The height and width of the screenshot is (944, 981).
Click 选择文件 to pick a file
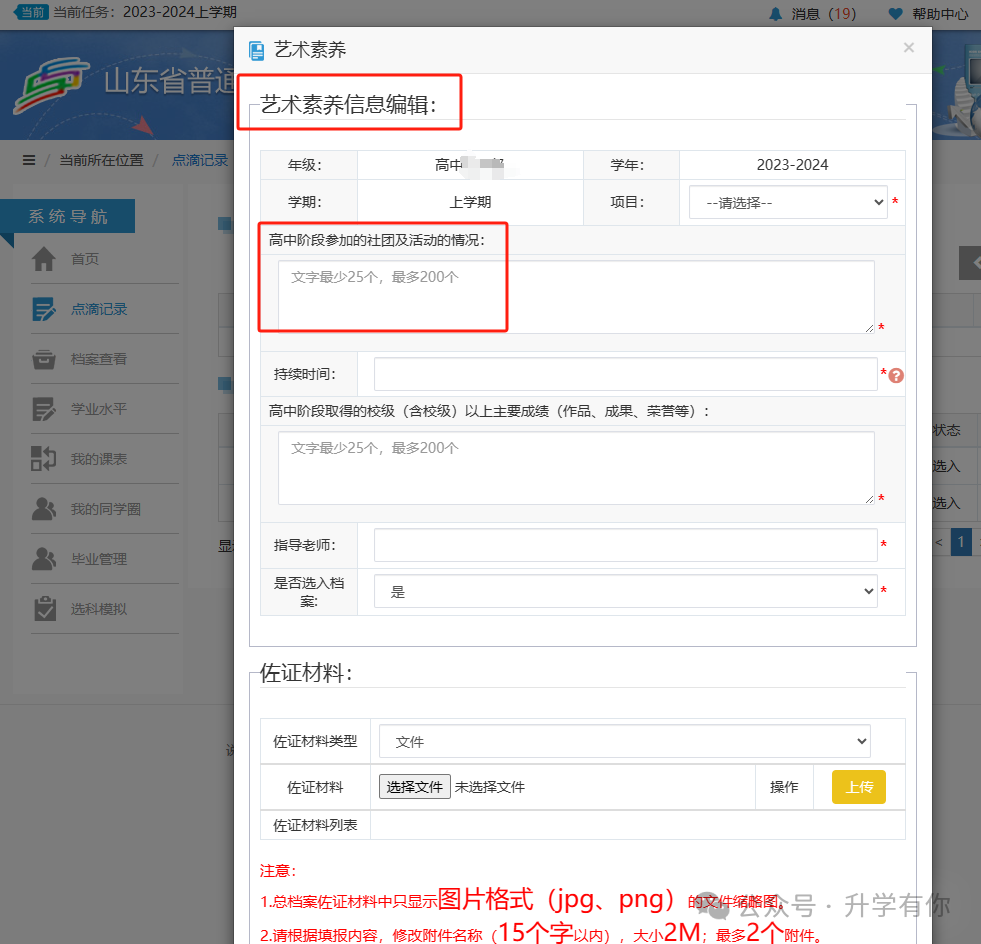[414, 787]
